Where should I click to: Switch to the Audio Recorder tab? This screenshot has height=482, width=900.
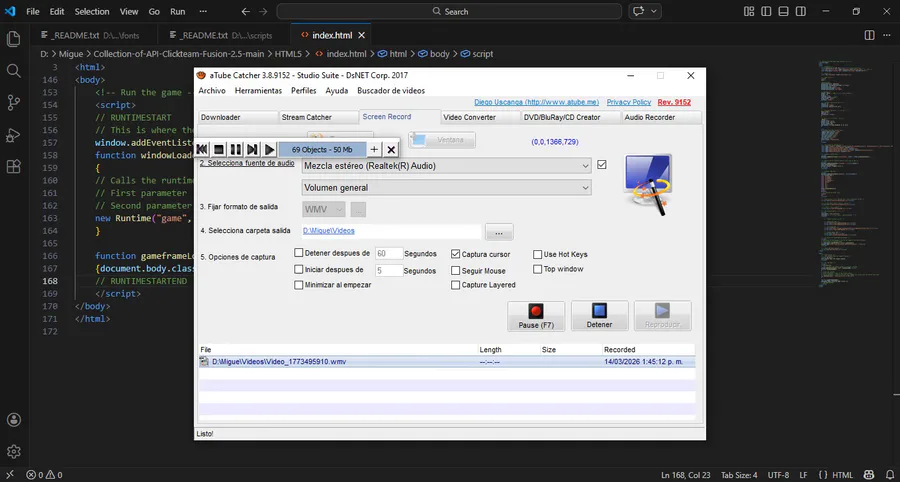(661, 117)
